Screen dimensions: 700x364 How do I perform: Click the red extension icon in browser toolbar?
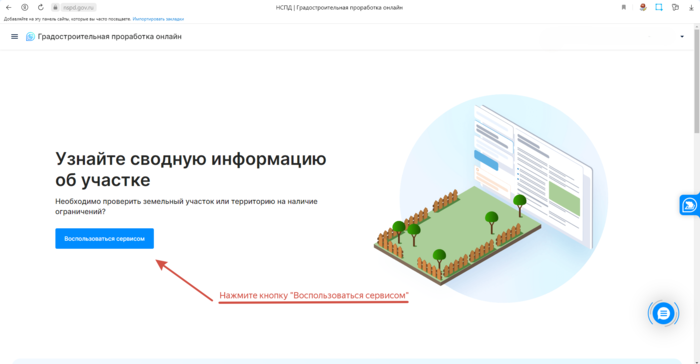[643, 7]
